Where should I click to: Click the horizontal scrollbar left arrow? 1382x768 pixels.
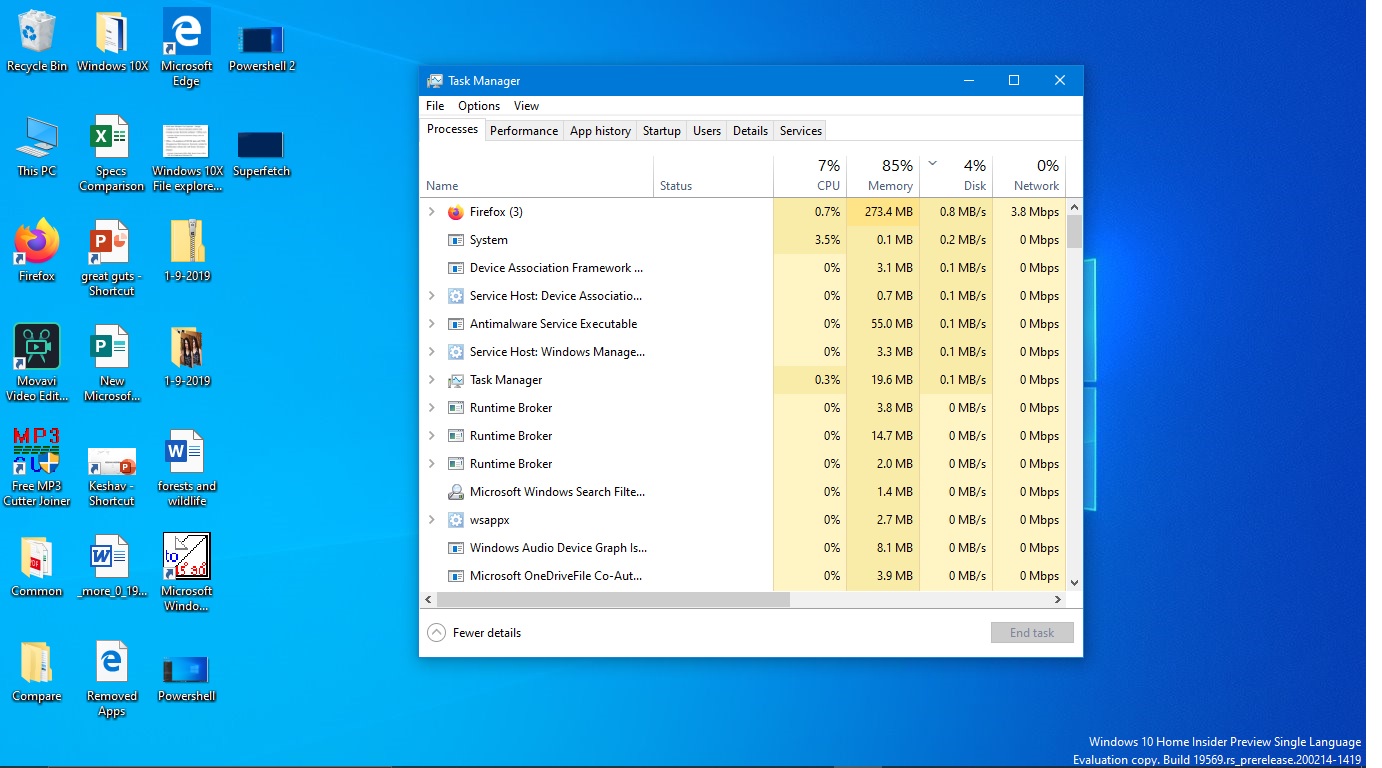tap(429, 600)
